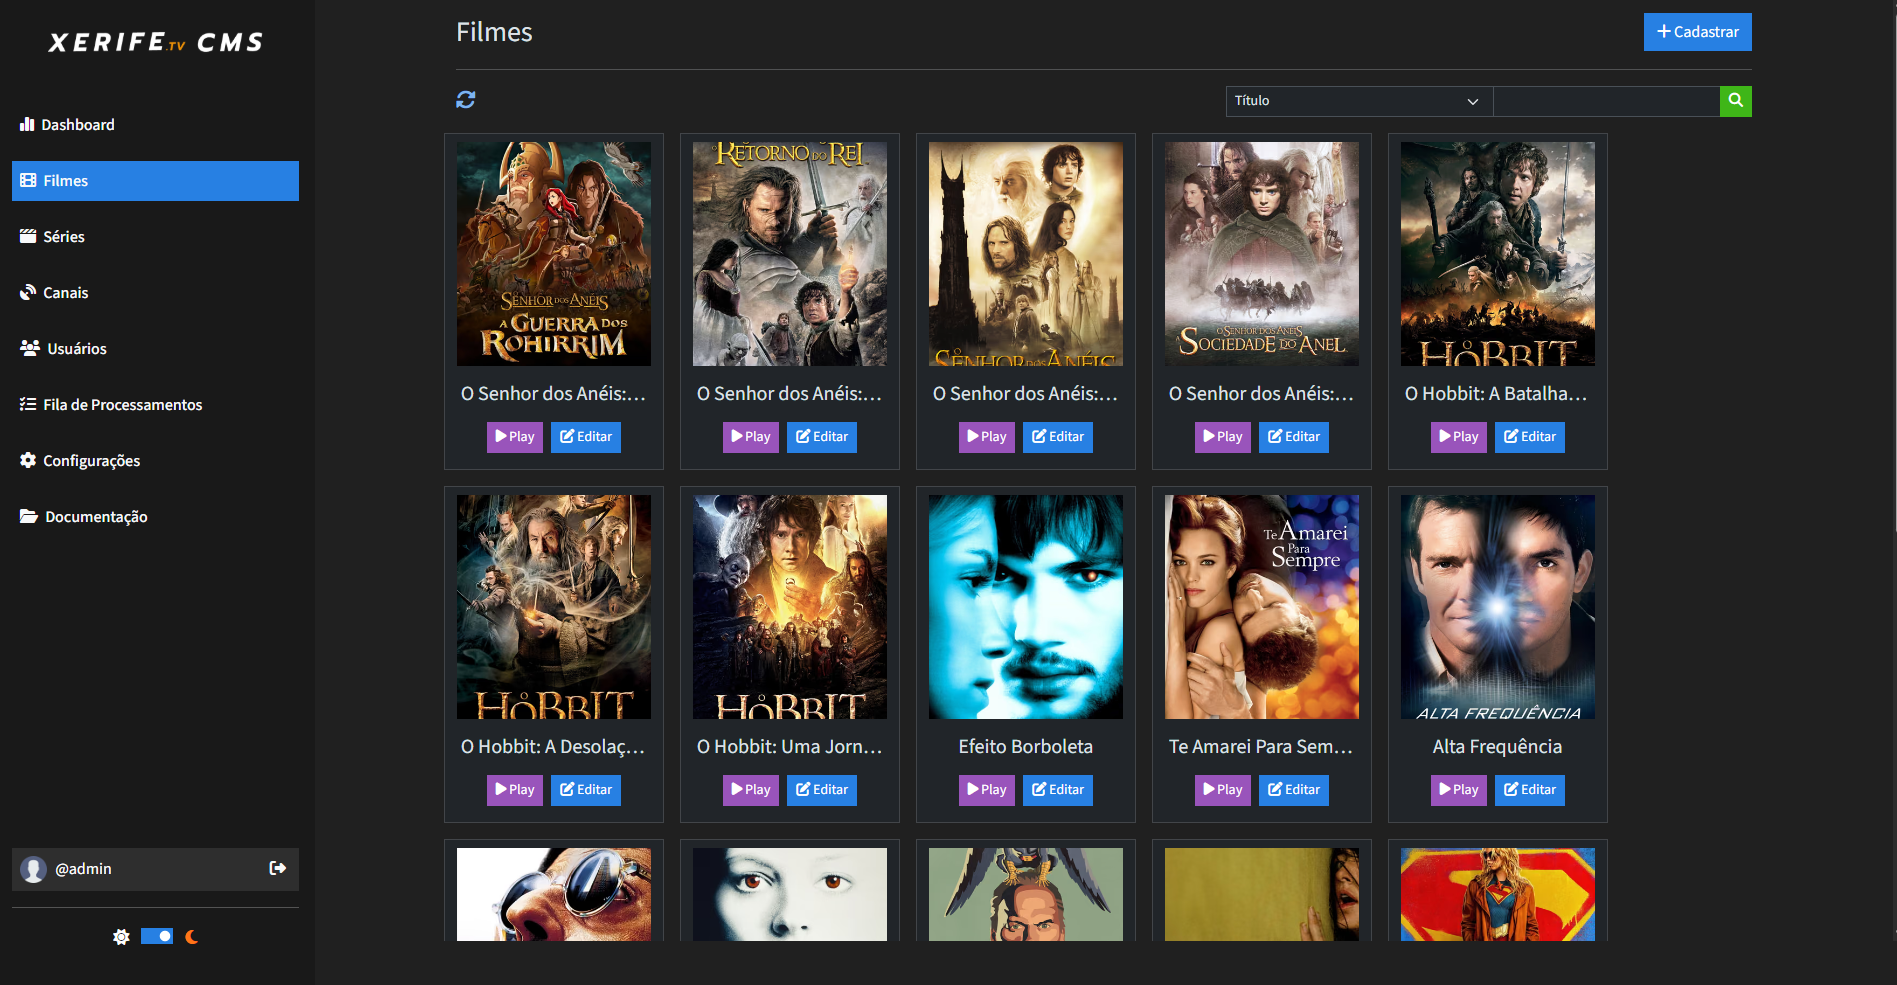
Task: Open the Usuários section
Action: pos(155,349)
